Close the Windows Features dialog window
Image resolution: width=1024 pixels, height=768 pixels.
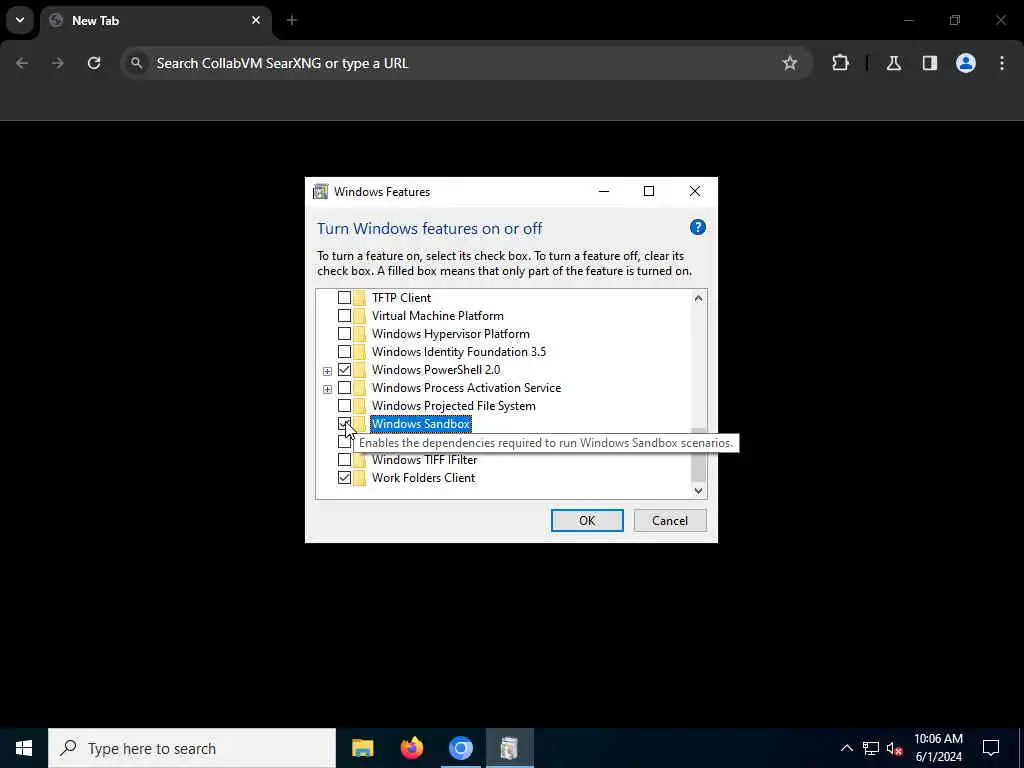click(695, 191)
